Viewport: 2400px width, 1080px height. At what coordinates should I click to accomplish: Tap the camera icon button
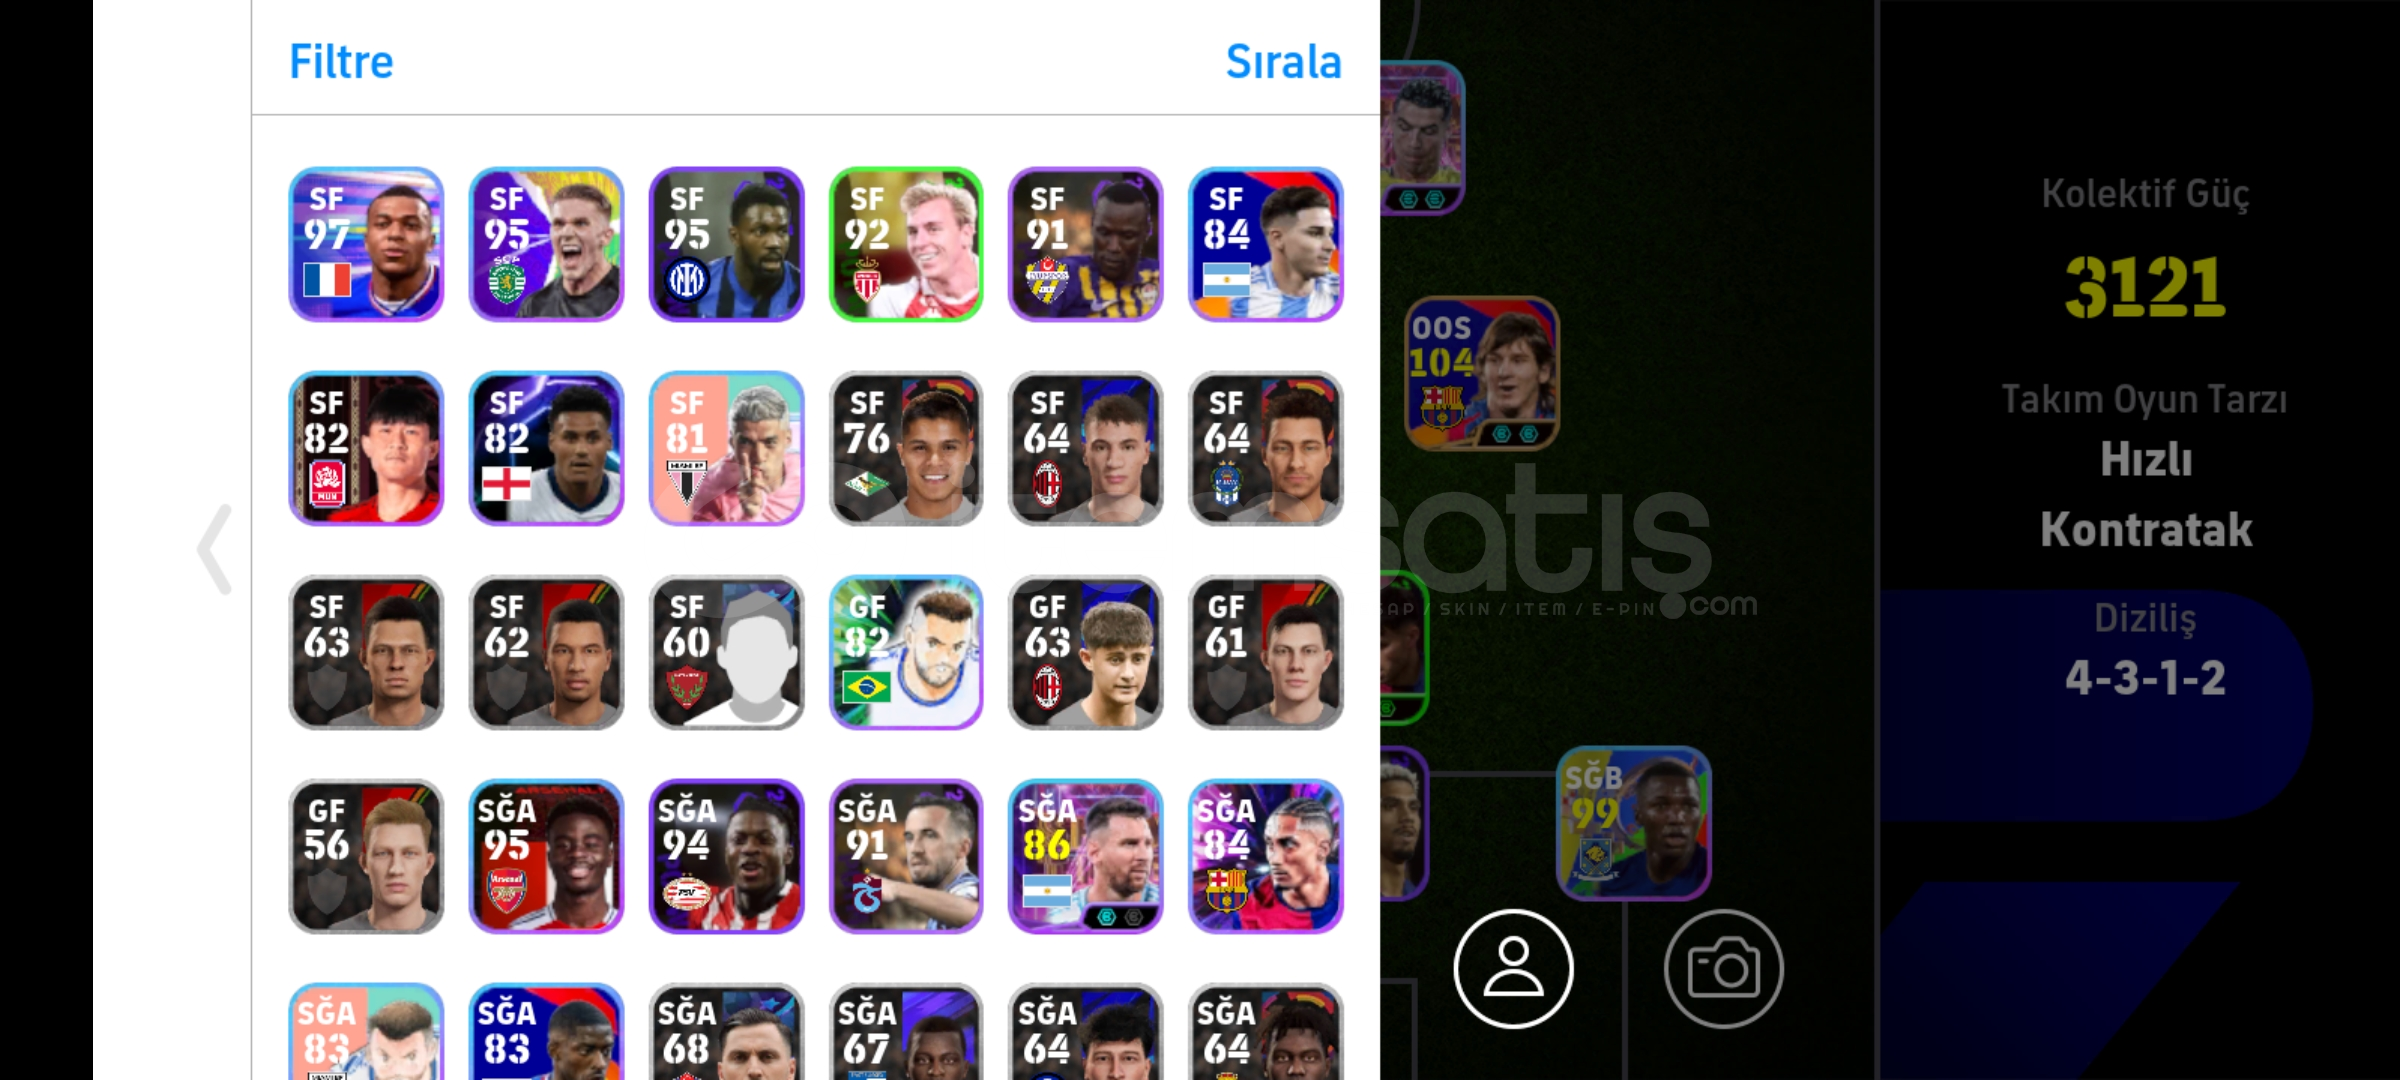click(1723, 968)
